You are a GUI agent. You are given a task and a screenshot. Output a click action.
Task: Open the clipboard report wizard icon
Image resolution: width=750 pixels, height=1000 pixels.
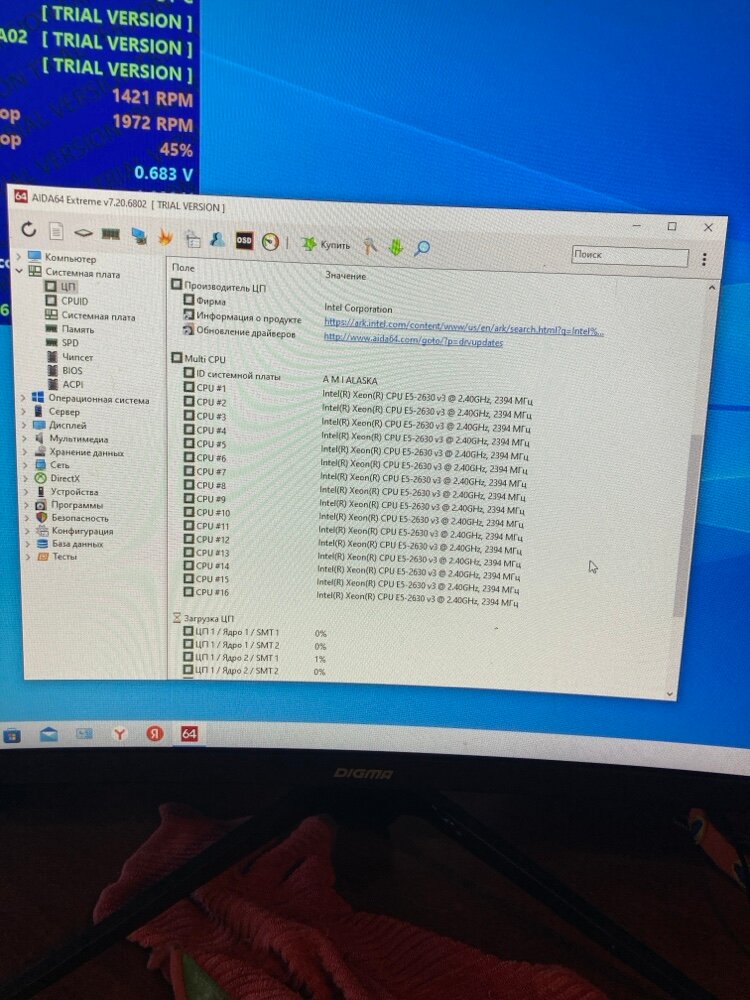click(193, 239)
